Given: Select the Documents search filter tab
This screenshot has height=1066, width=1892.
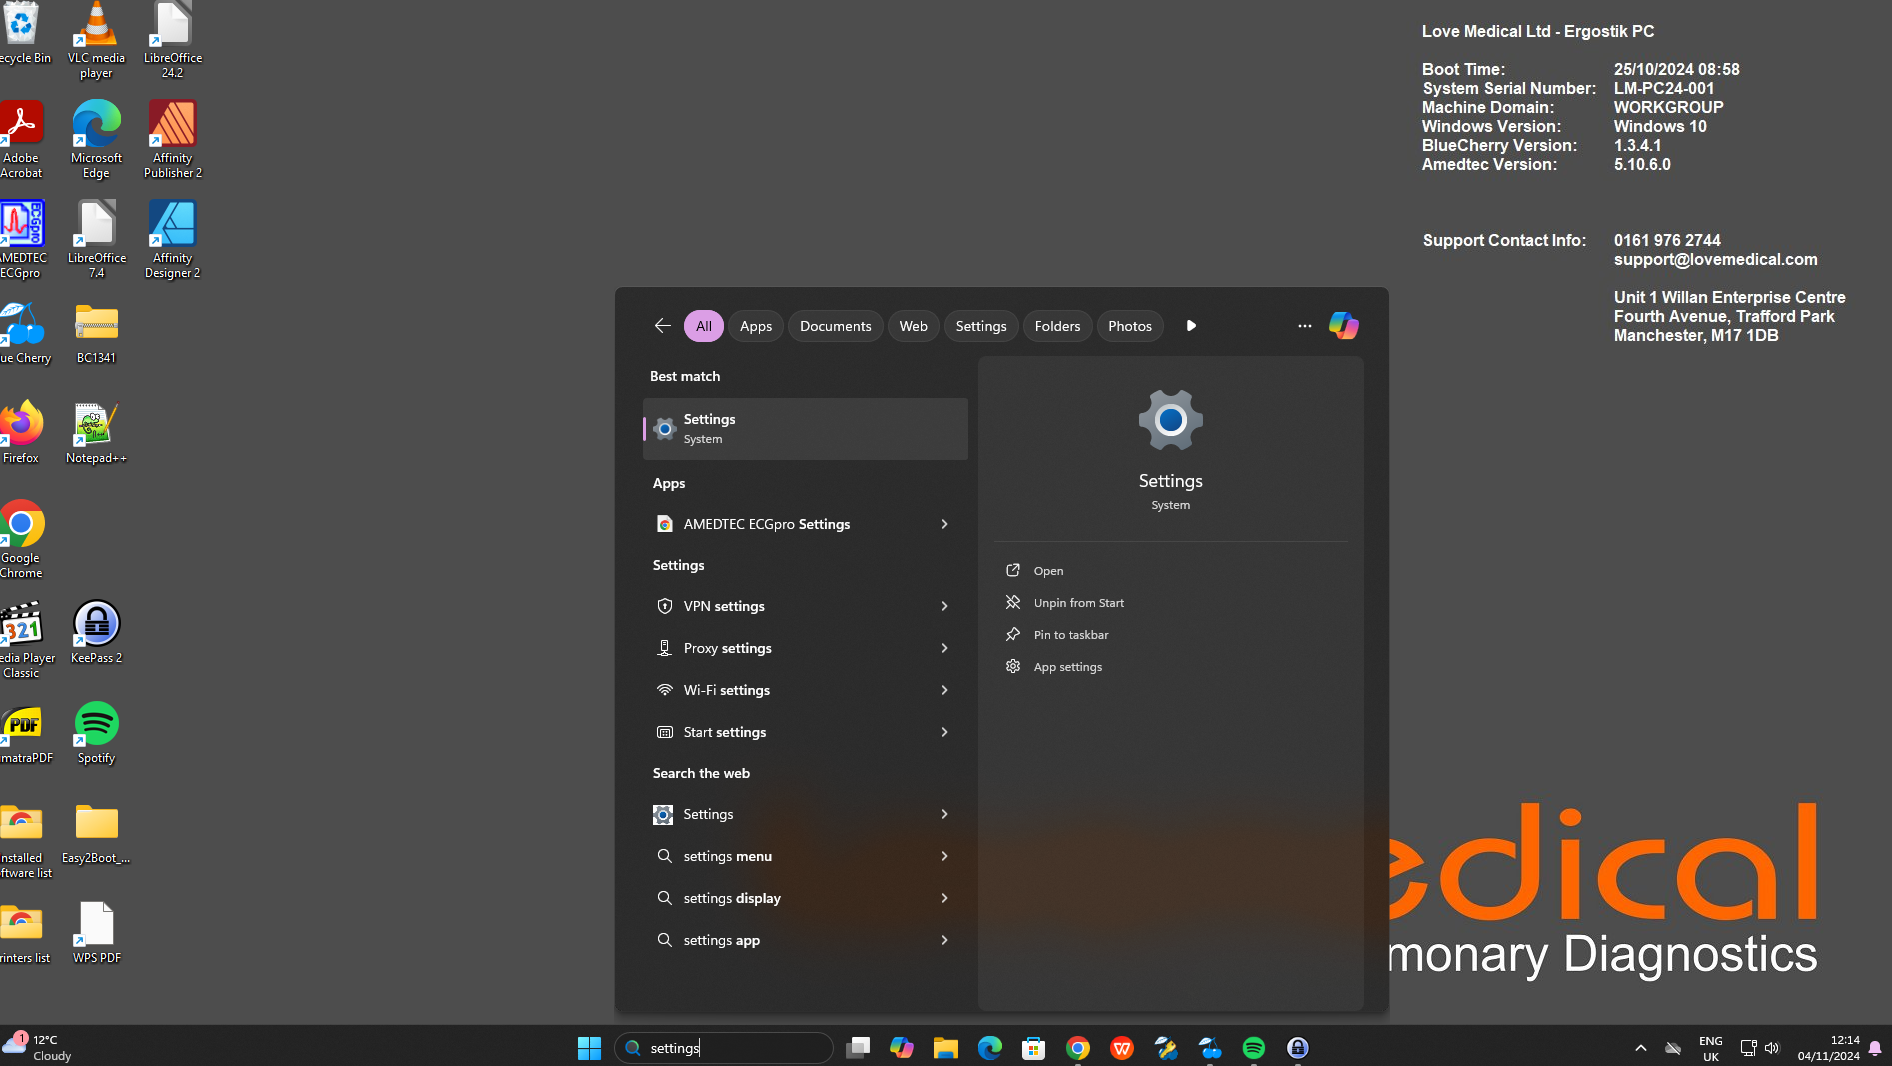Looking at the screenshot, I should point(835,326).
